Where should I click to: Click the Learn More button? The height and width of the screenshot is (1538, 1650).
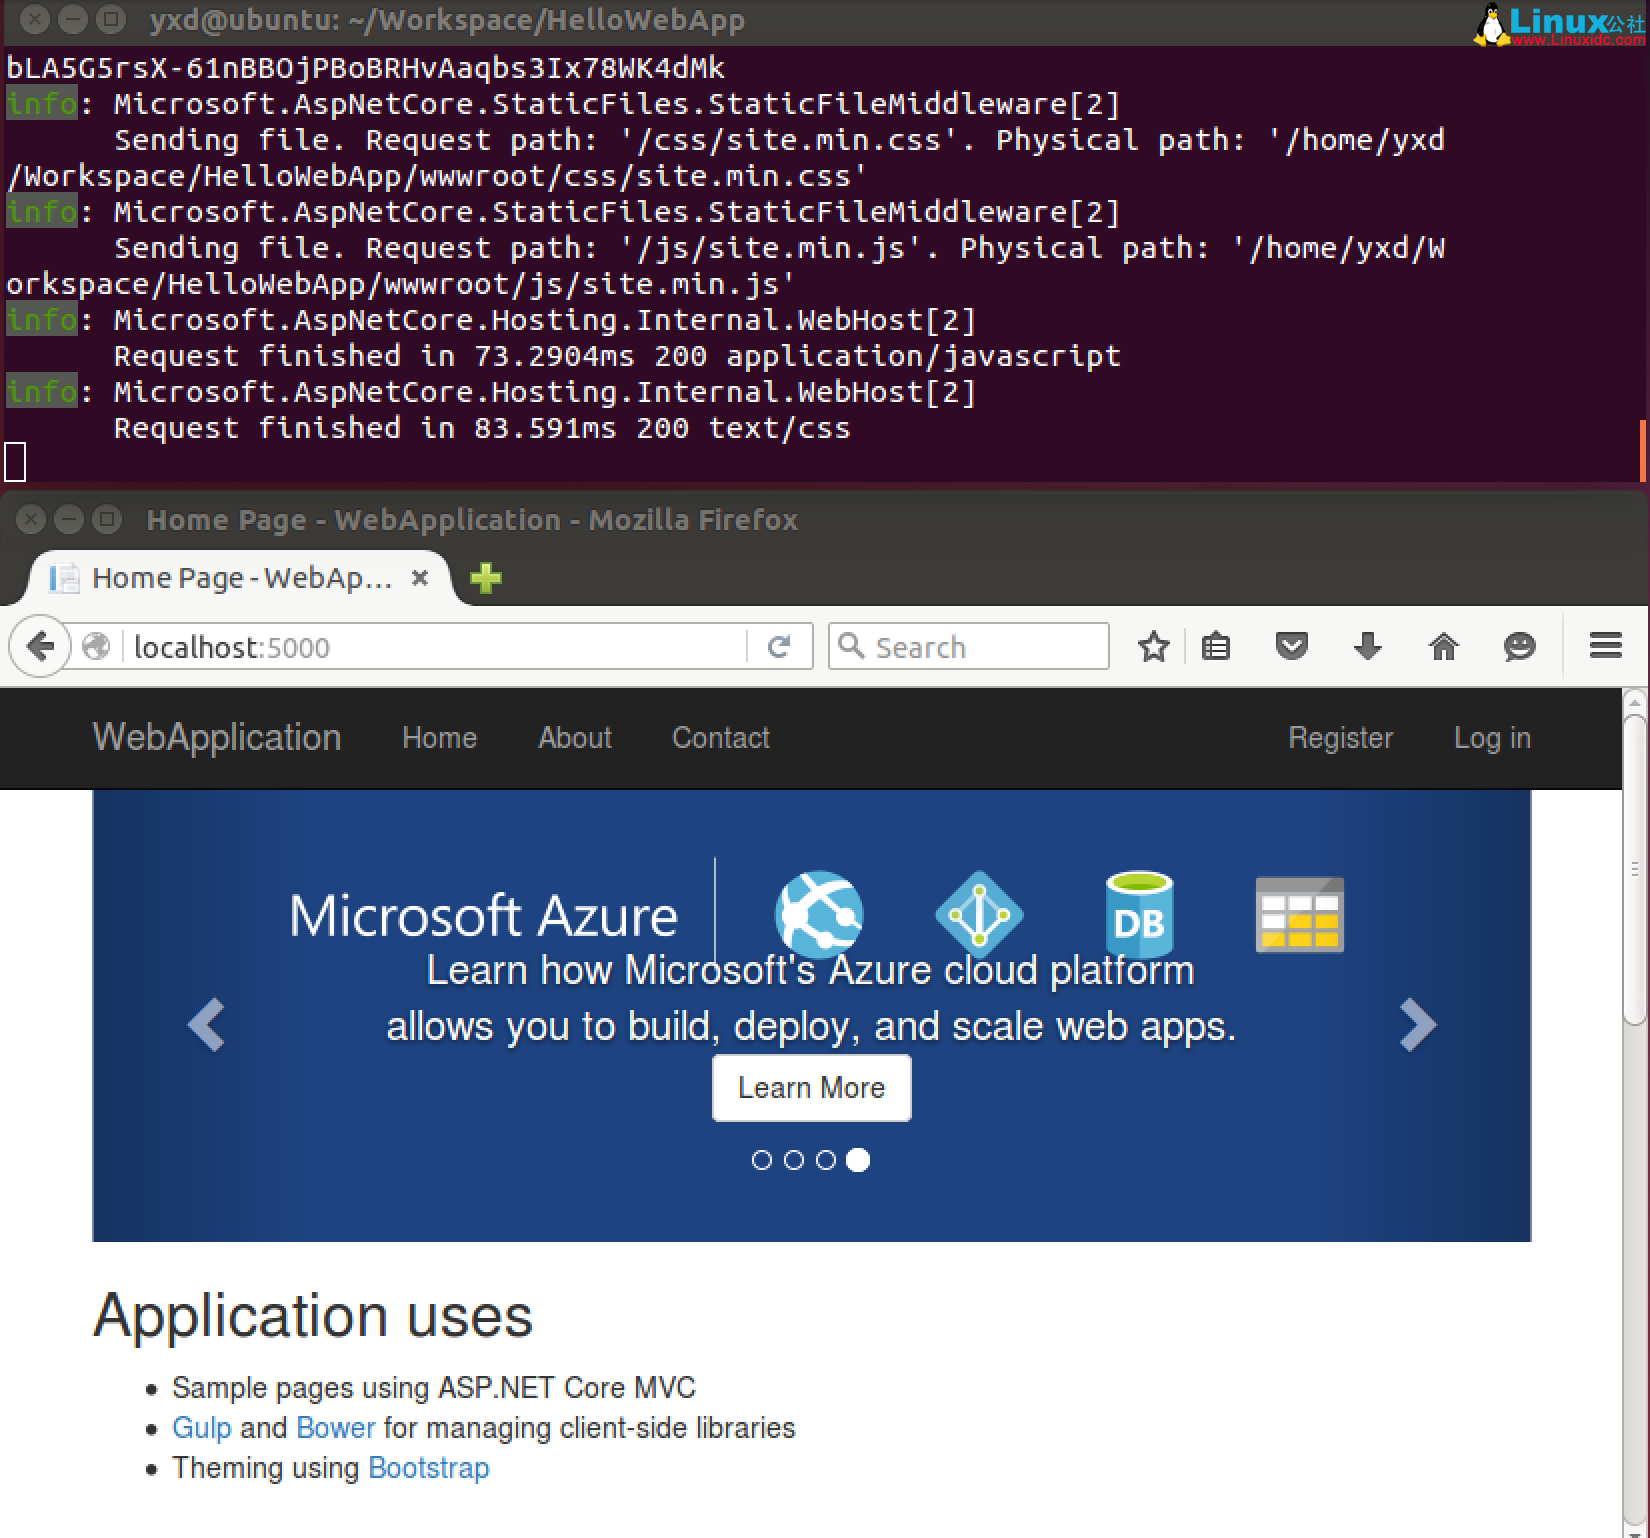click(811, 1087)
